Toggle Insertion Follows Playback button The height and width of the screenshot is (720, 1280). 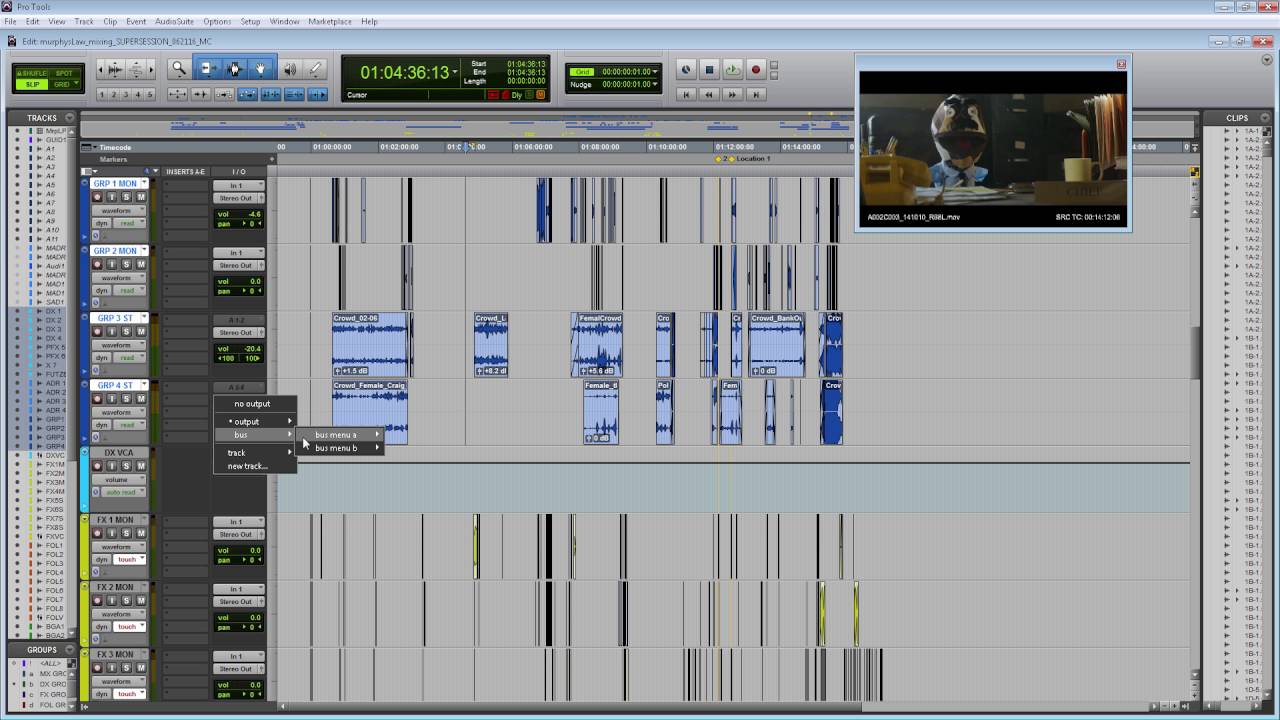(x=318, y=94)
